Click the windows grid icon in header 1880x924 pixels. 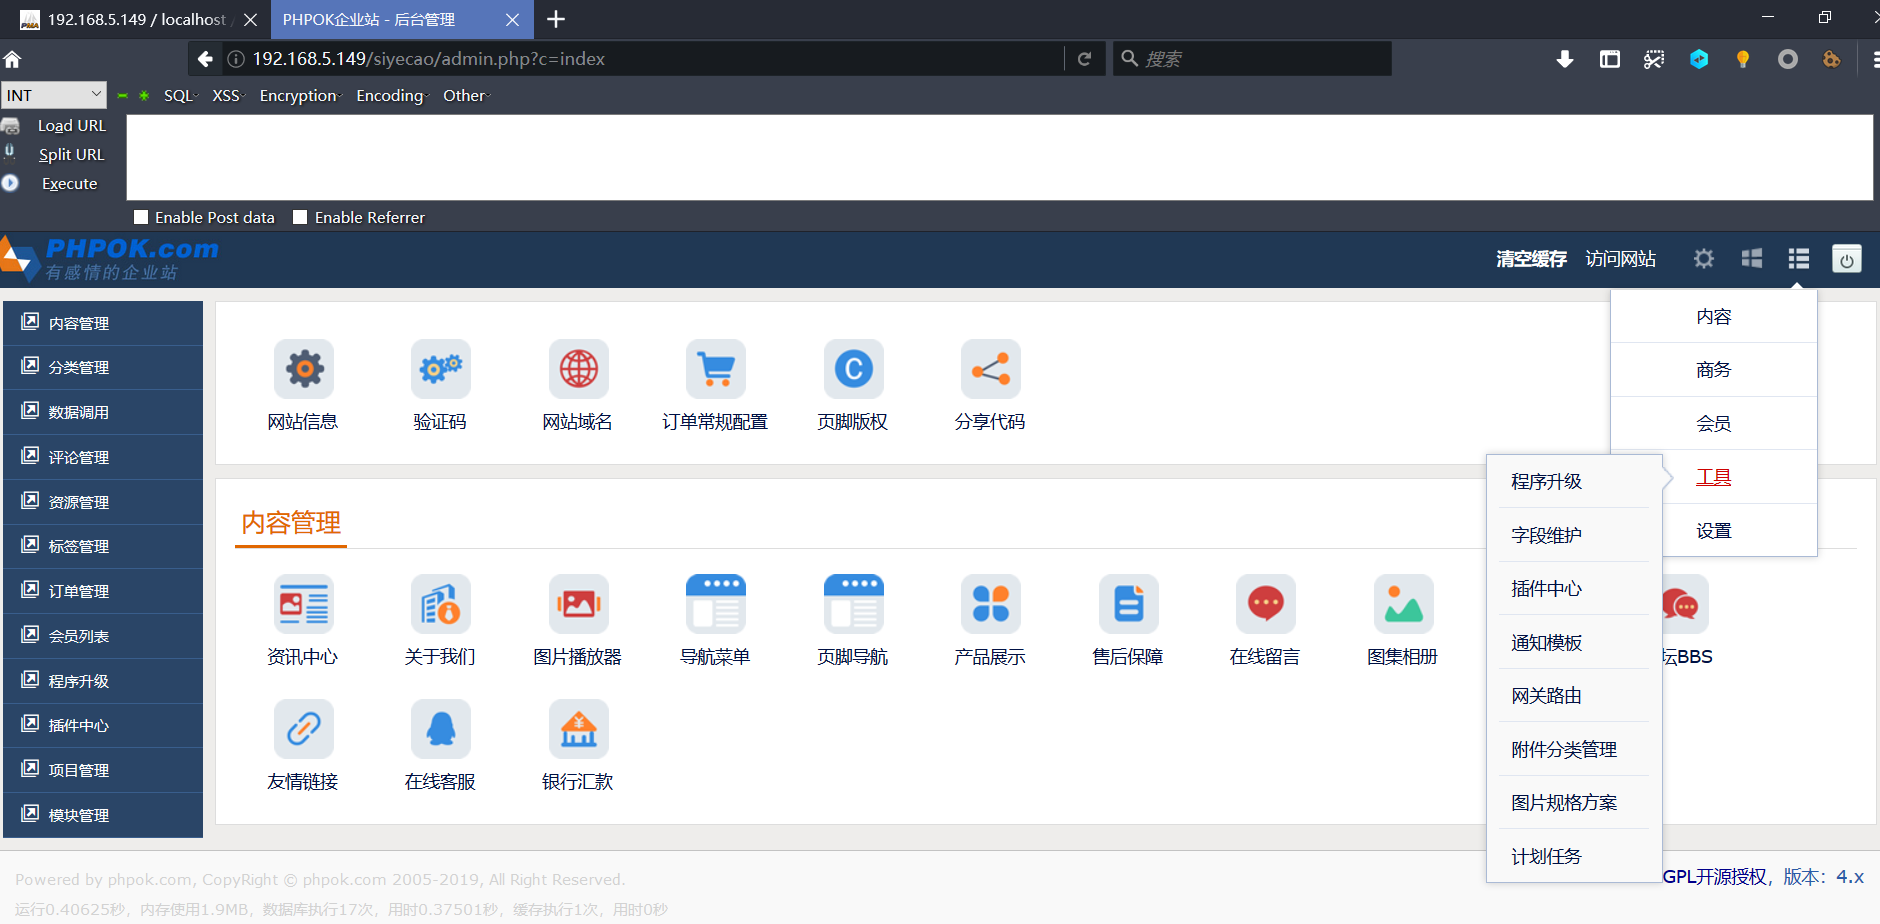pos(1752,259)
